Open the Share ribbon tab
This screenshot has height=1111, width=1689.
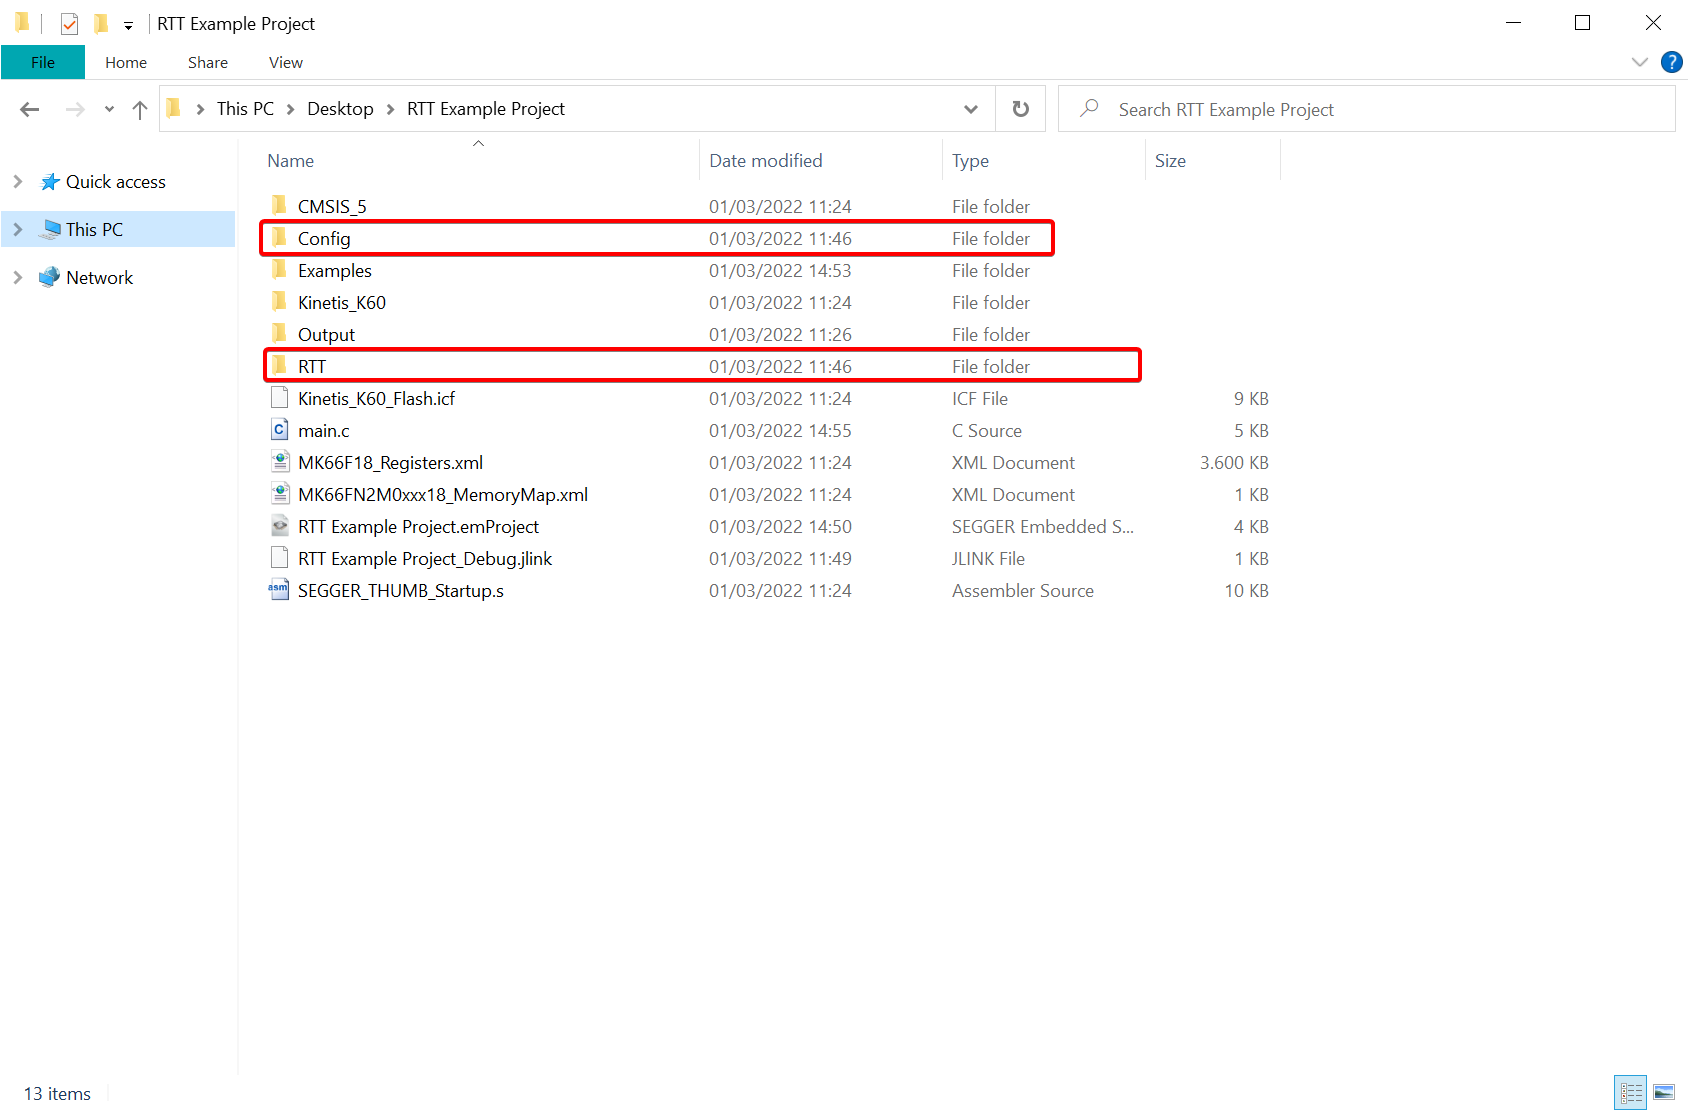(x=207, y=62)
